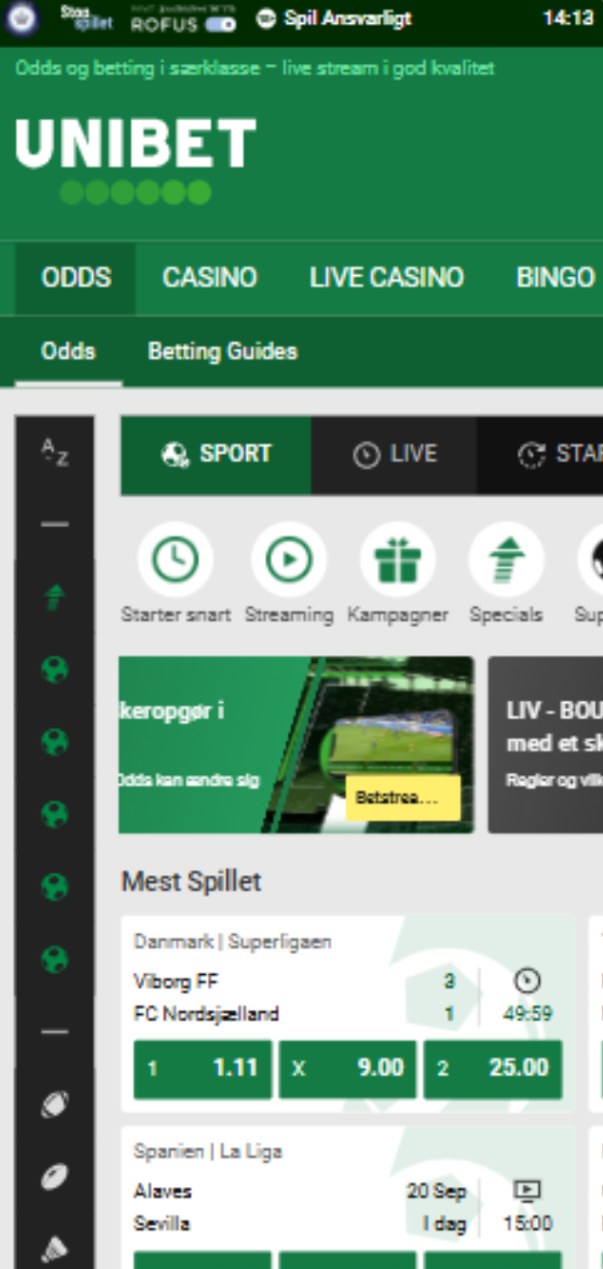Toggle the ROFUS switch
Viewport: 603px width, 1269px height.
coord(220,26)
